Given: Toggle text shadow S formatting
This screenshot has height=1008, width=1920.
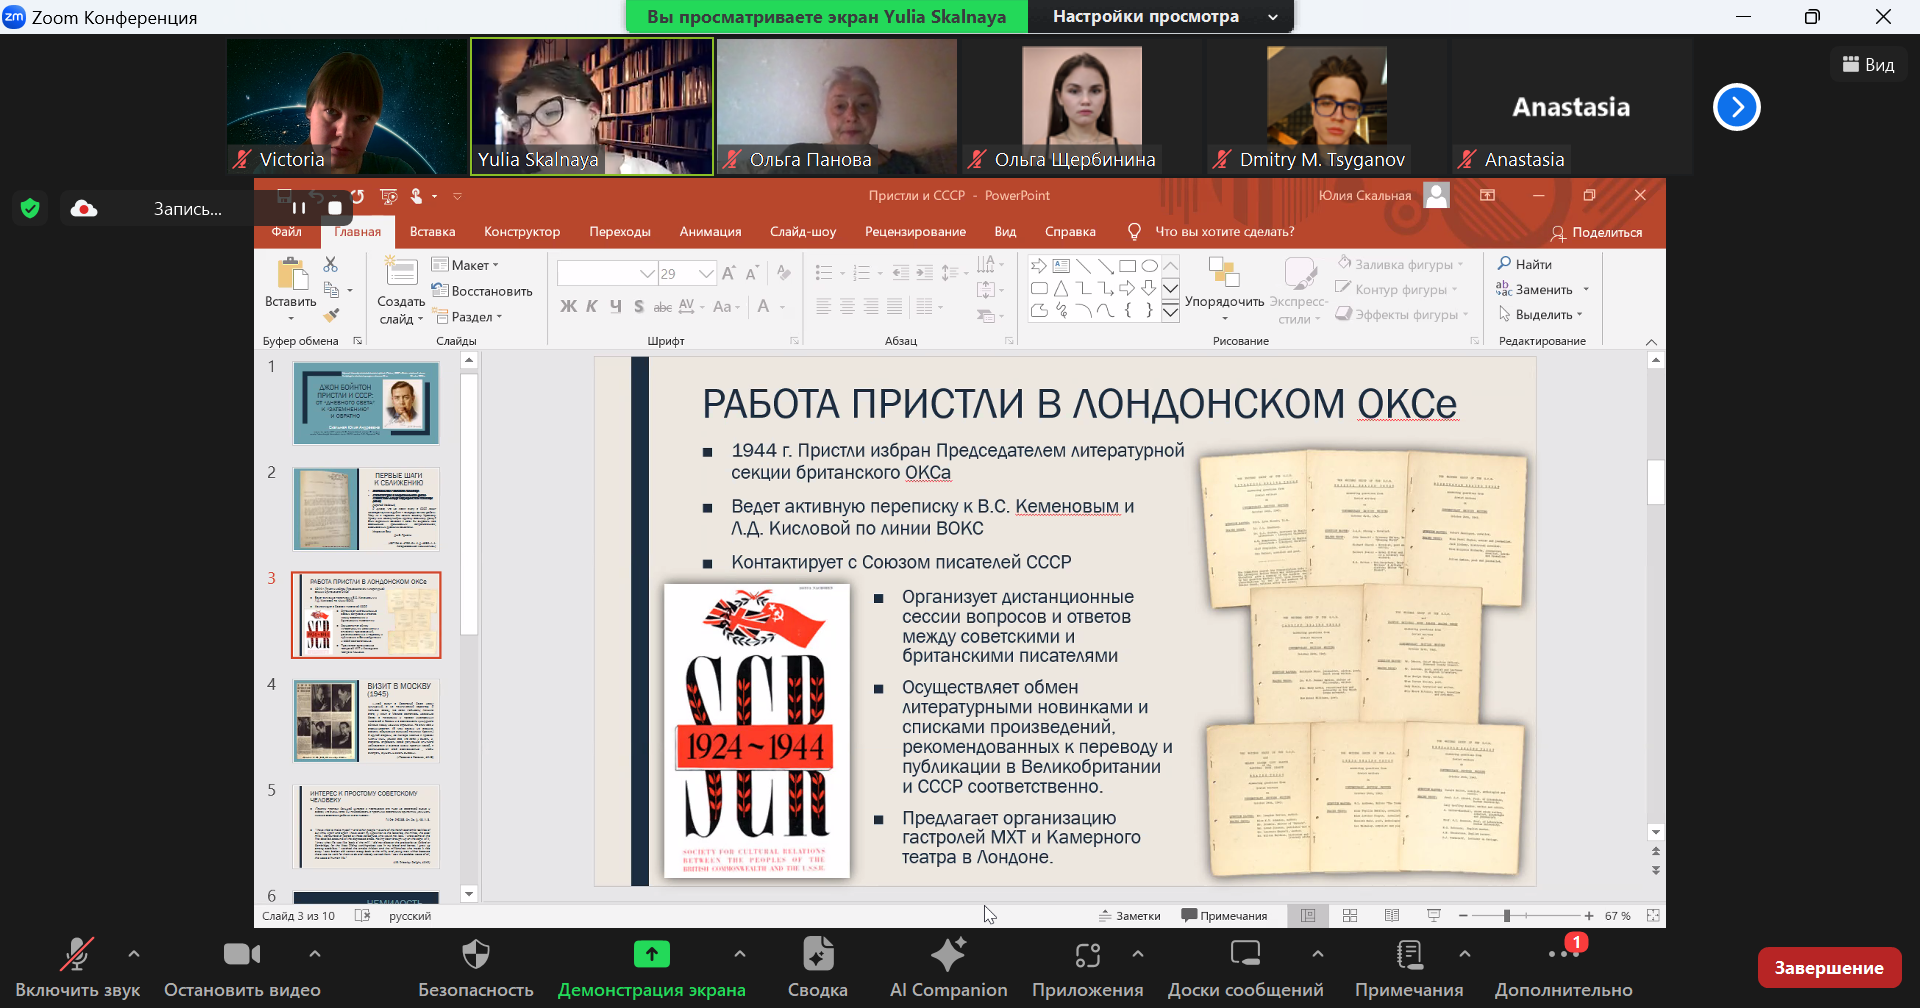Looking at the screenshot, I should [x=639, y=306].
